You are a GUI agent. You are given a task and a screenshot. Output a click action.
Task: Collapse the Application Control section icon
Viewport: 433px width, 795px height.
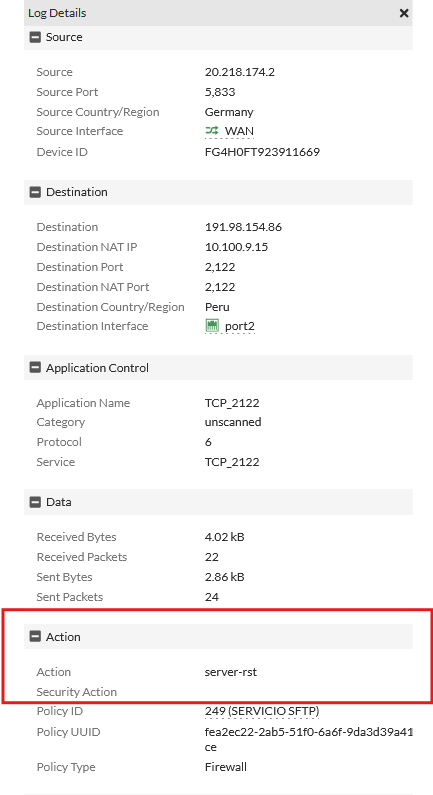35,368
